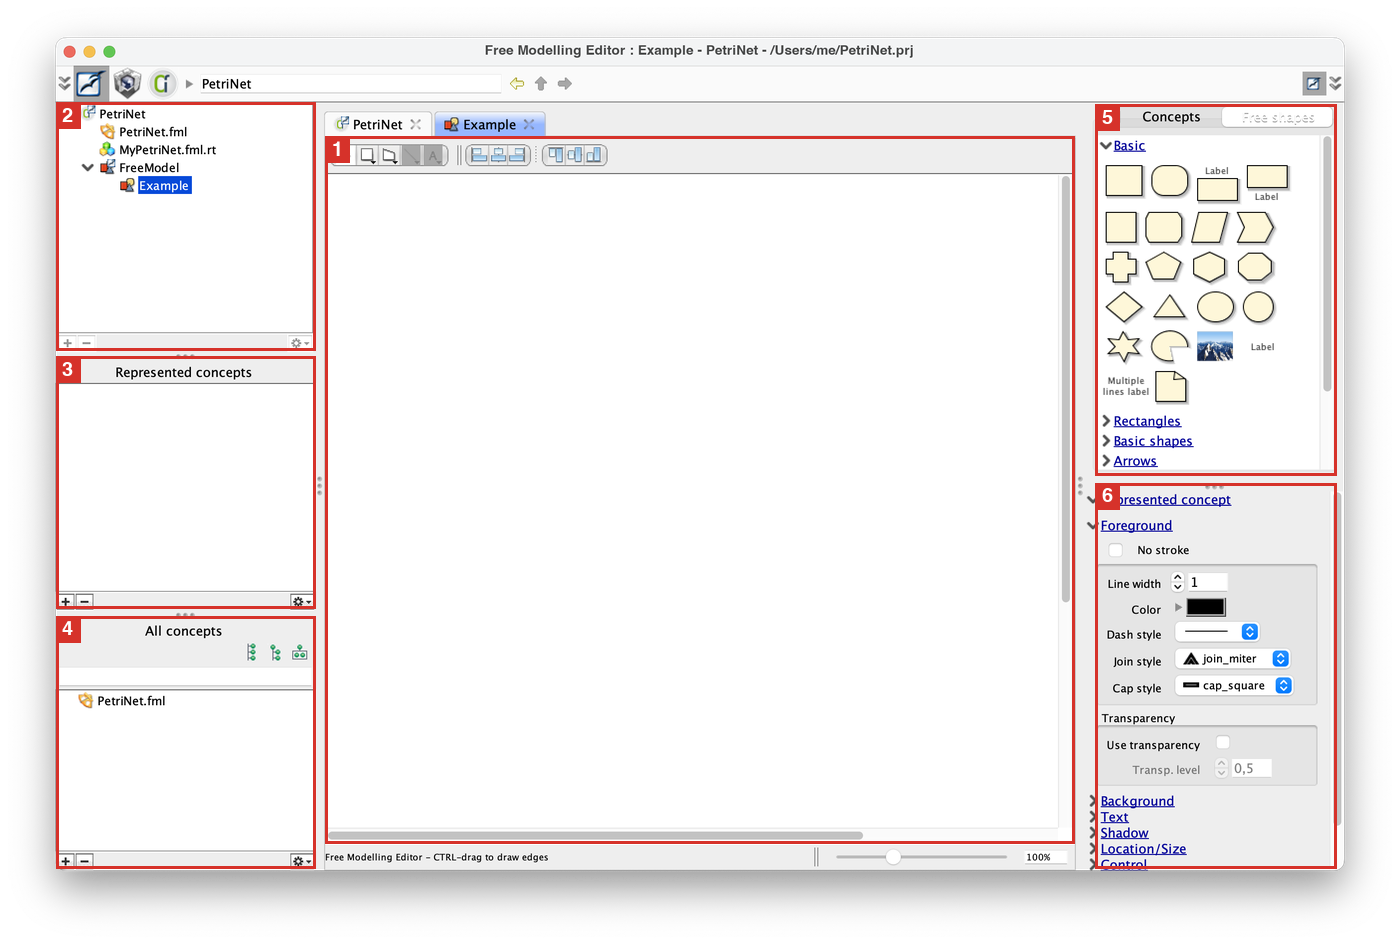This screenshot has width=1400, height=944.
Task: Click the black foreground Color swatch
Action: pos(1206,607)
